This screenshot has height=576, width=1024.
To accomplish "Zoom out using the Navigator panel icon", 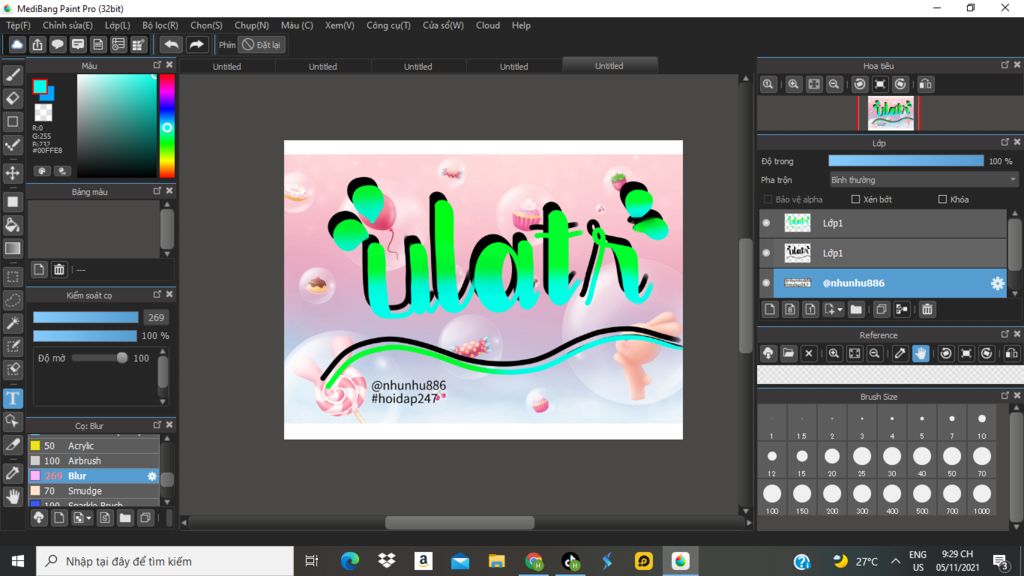I will [834, 84].
